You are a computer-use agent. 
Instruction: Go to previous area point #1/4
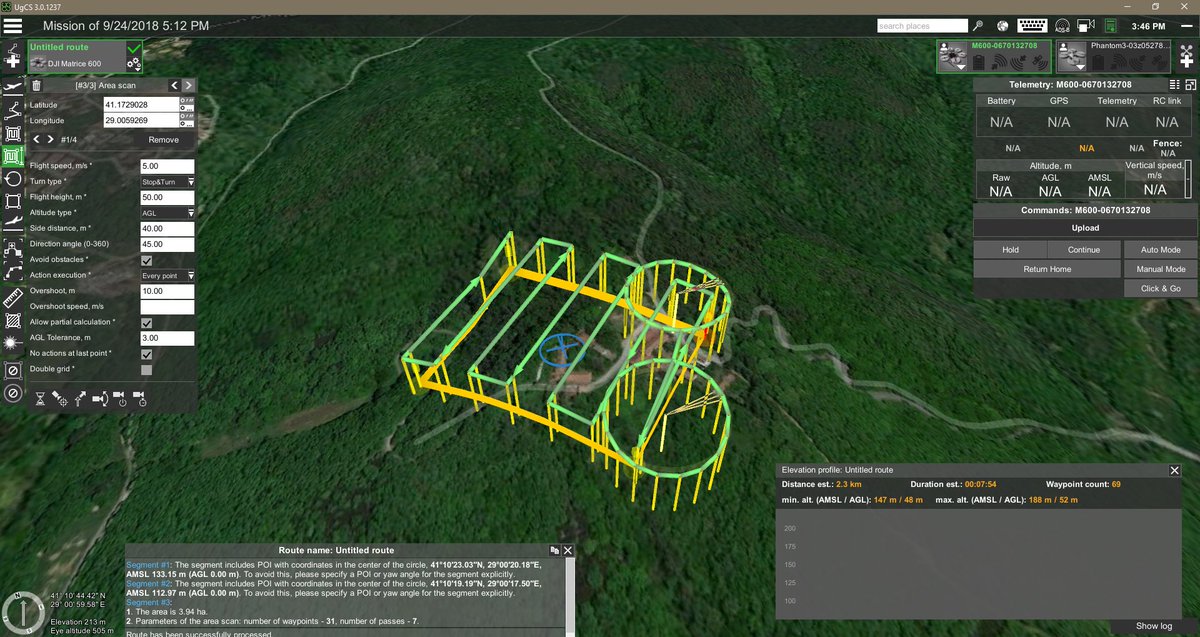tap(37, 140)
